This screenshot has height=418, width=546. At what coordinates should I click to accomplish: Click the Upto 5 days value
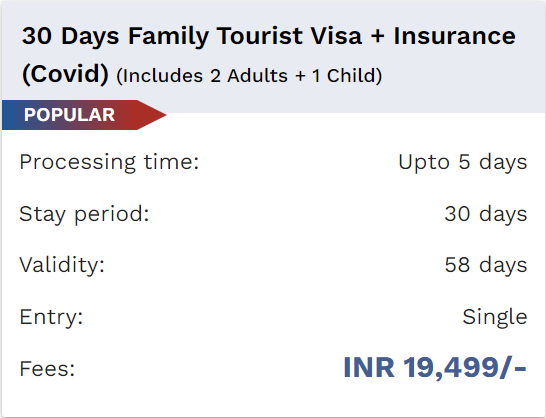click(x=463, y=162)
